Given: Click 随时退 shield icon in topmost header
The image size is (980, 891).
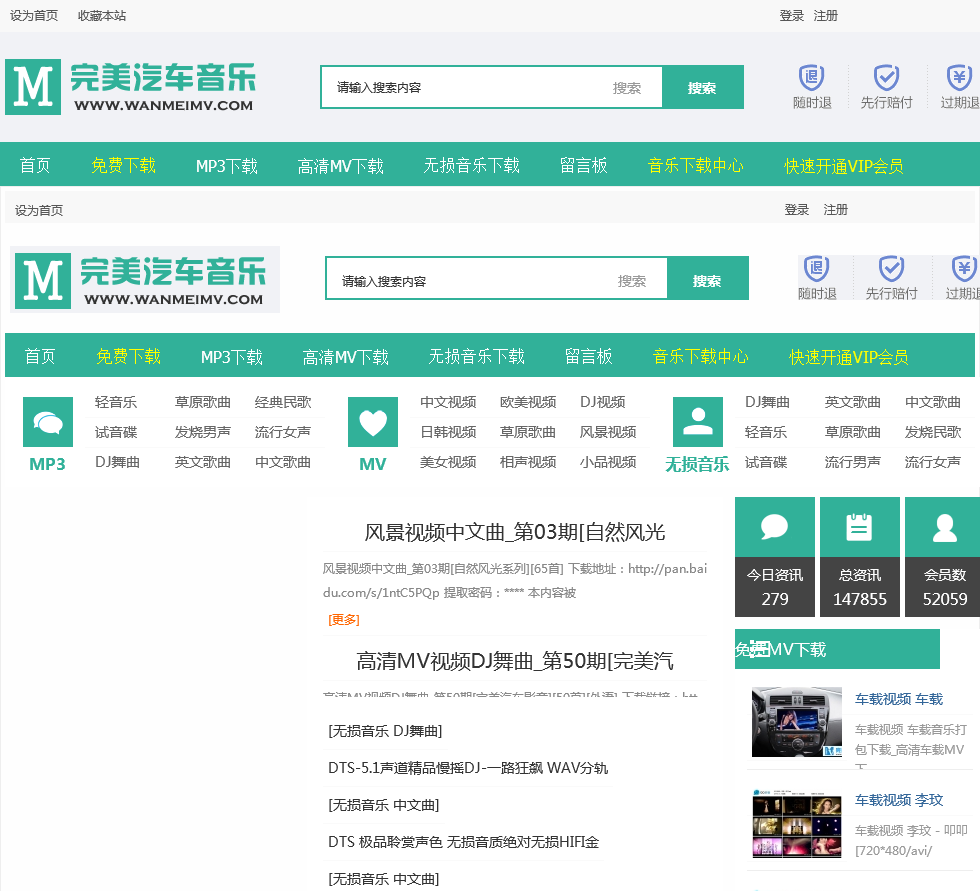Looking at the screenshot, I should 811,78.
